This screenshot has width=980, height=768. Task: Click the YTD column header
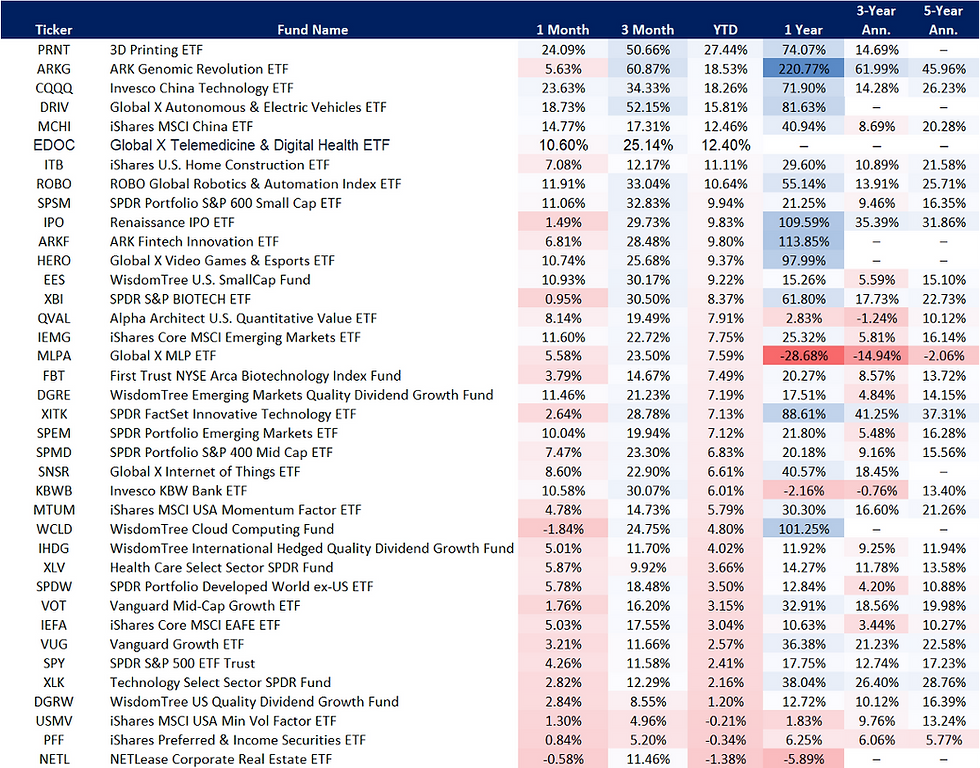(725, 29)
